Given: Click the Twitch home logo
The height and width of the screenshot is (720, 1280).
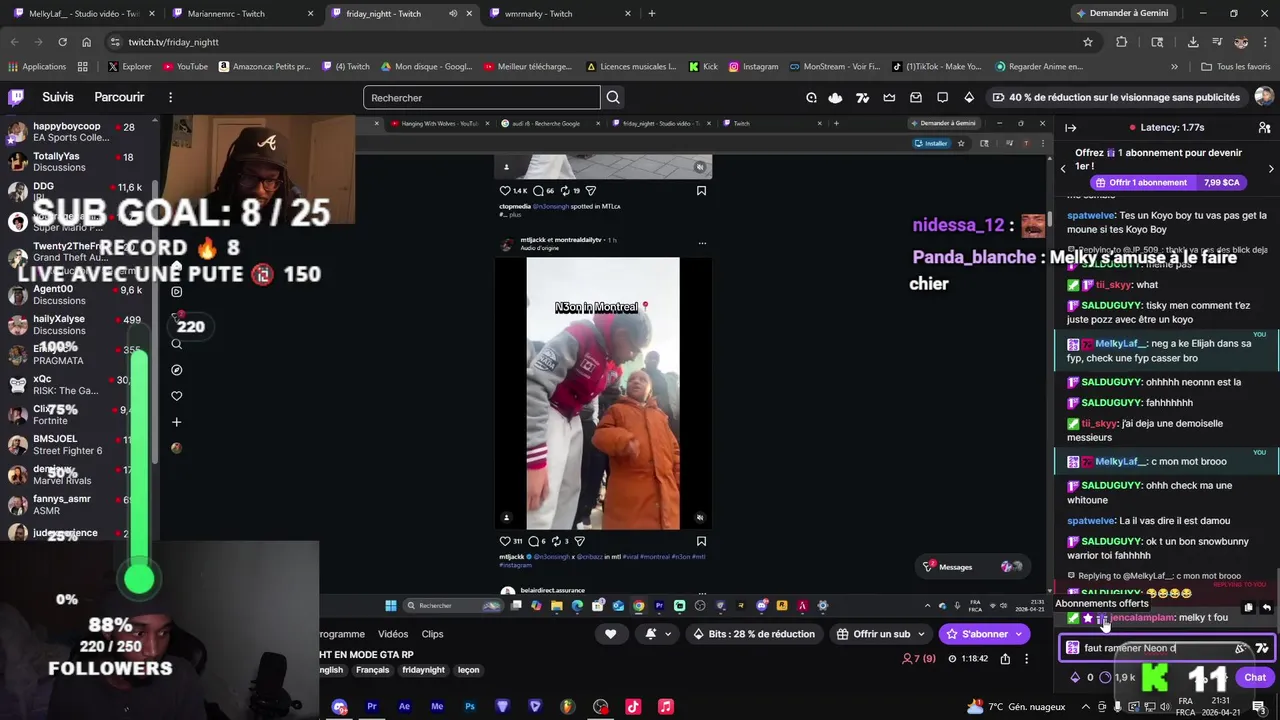Looking at the screenshot, I should click(16, 97).
